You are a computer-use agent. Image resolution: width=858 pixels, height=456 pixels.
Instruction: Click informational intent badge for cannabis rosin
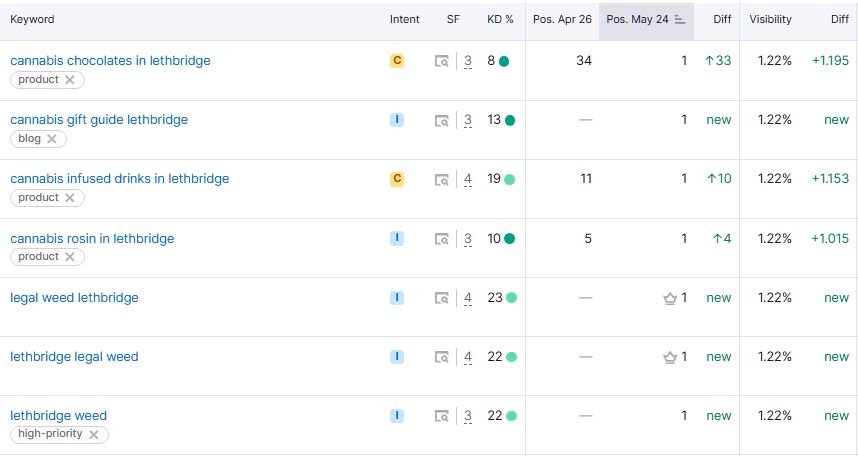pos(397,238)
